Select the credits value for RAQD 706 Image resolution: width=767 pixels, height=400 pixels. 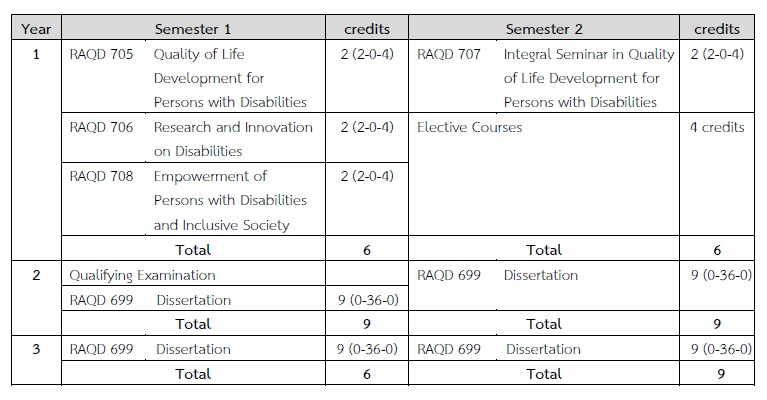pos(366,127)
